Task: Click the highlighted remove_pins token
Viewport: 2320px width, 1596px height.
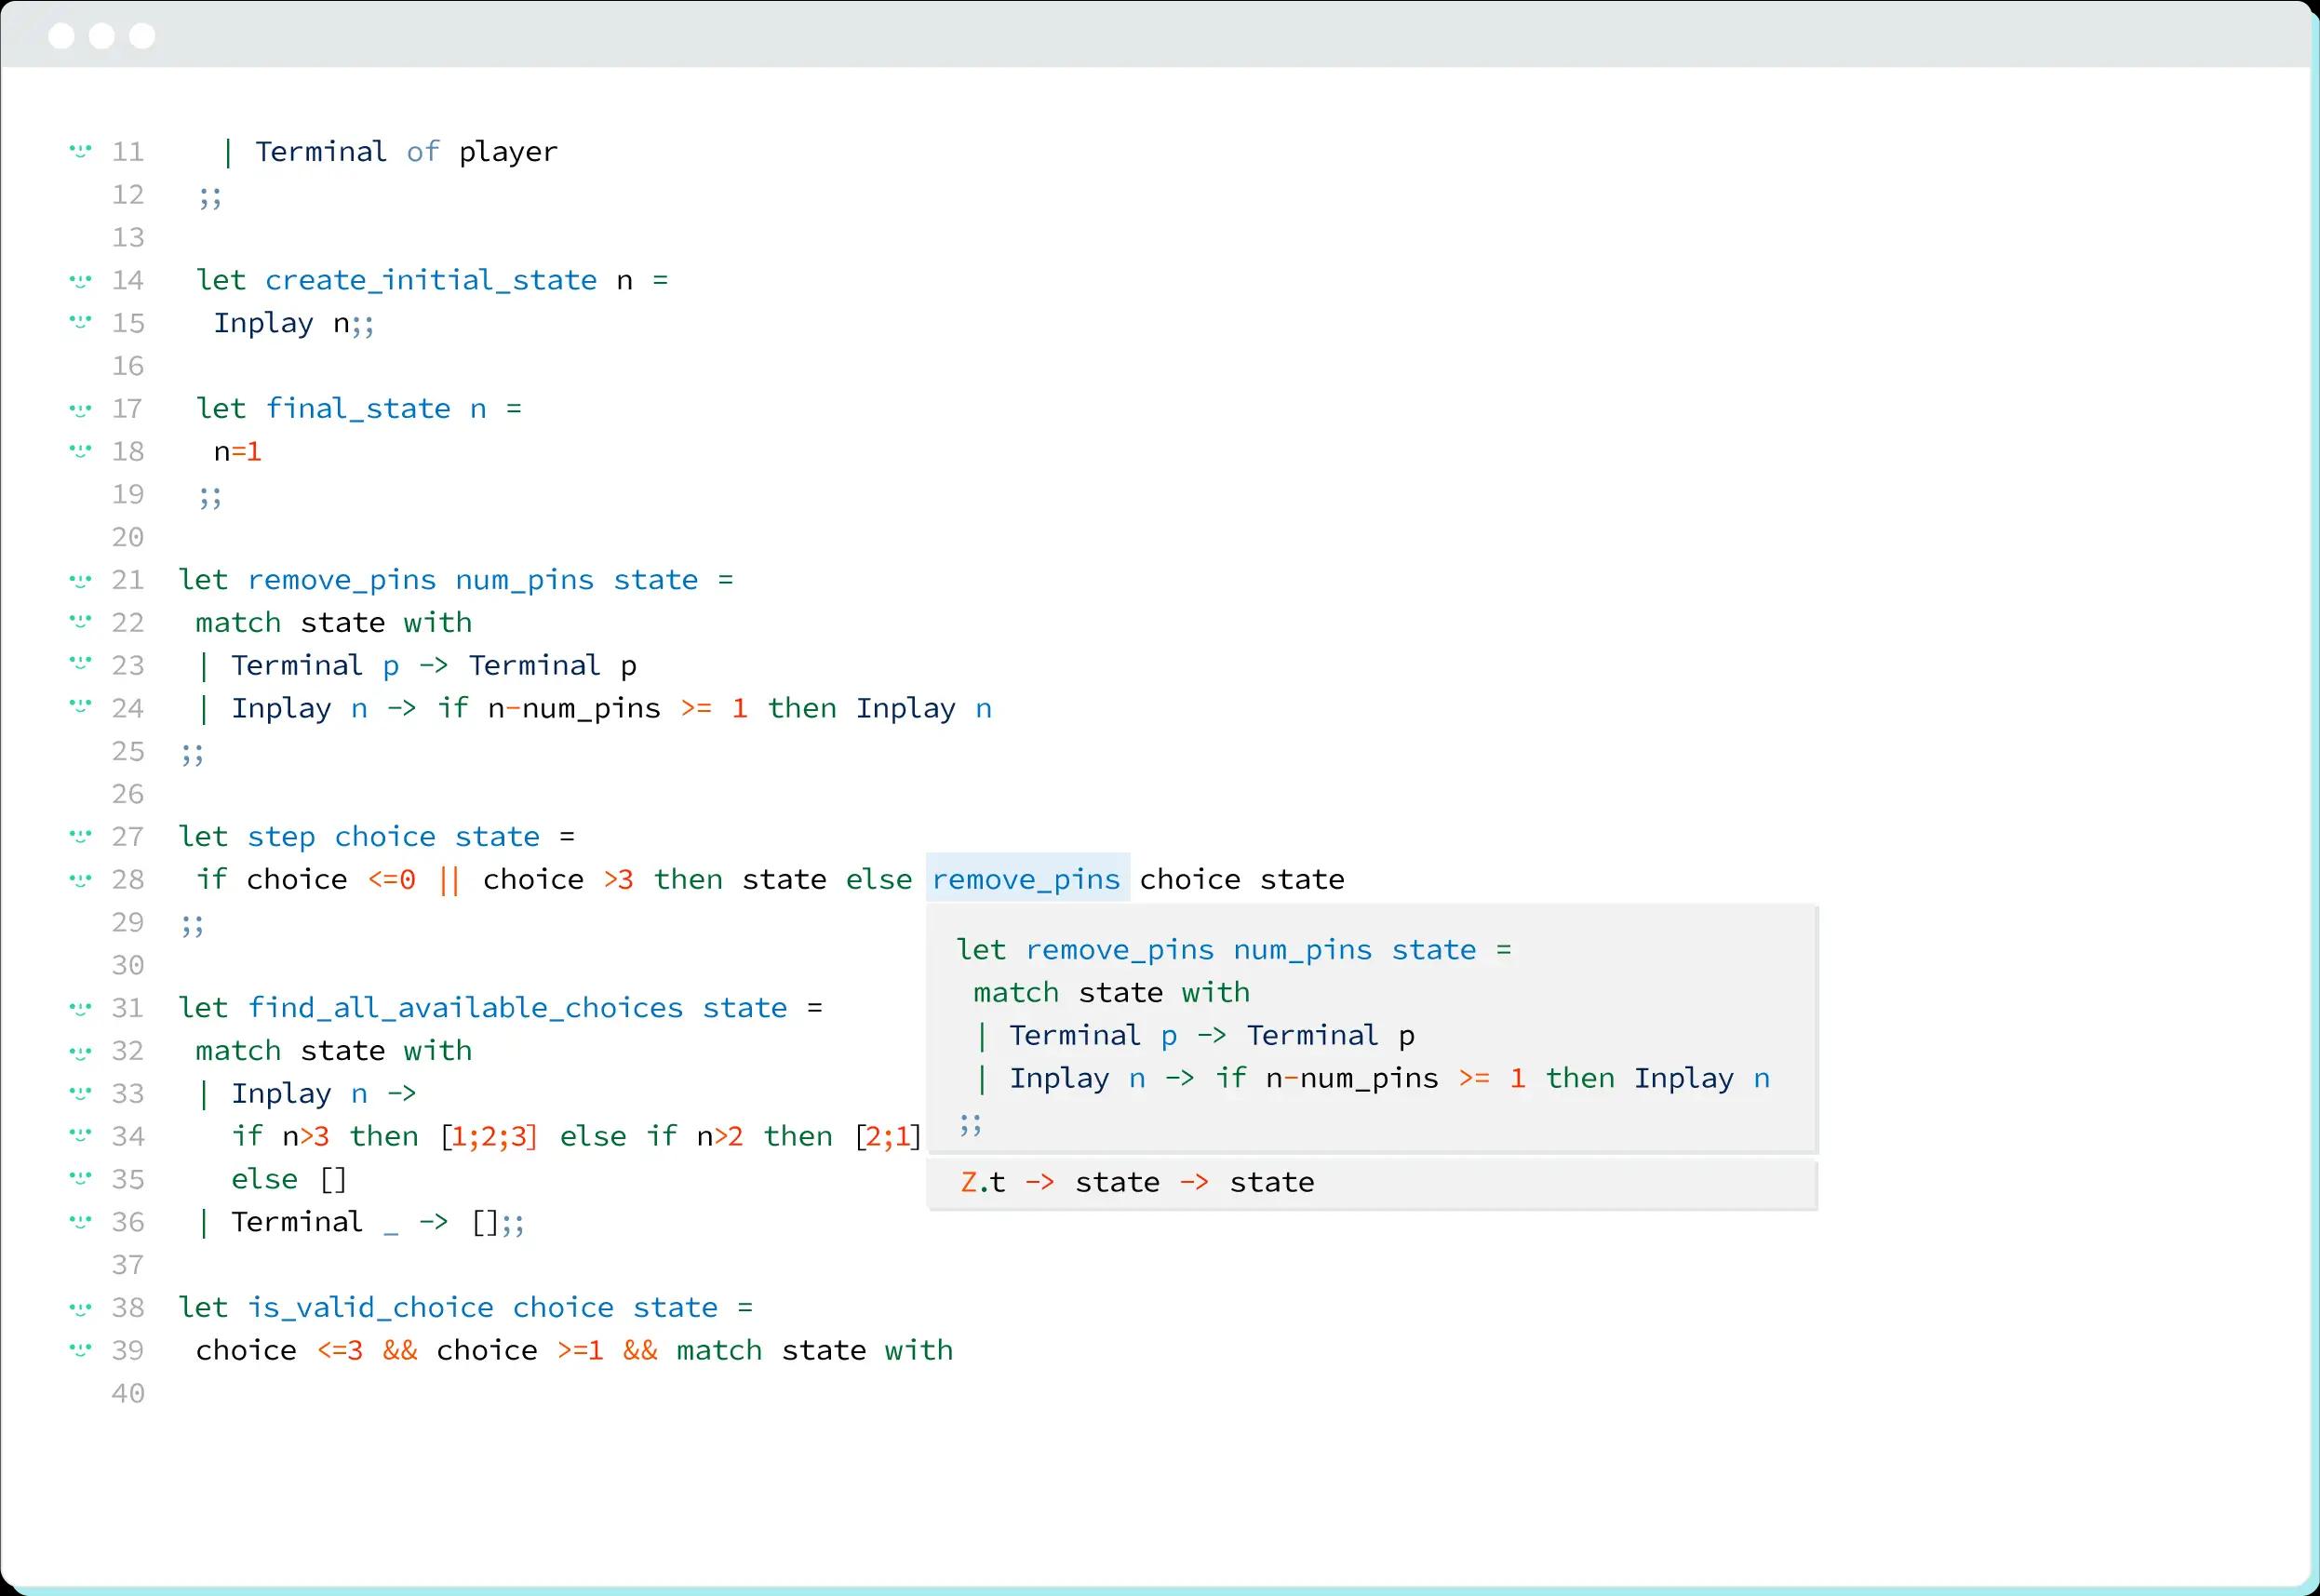Action: [x=1026, y=879]
